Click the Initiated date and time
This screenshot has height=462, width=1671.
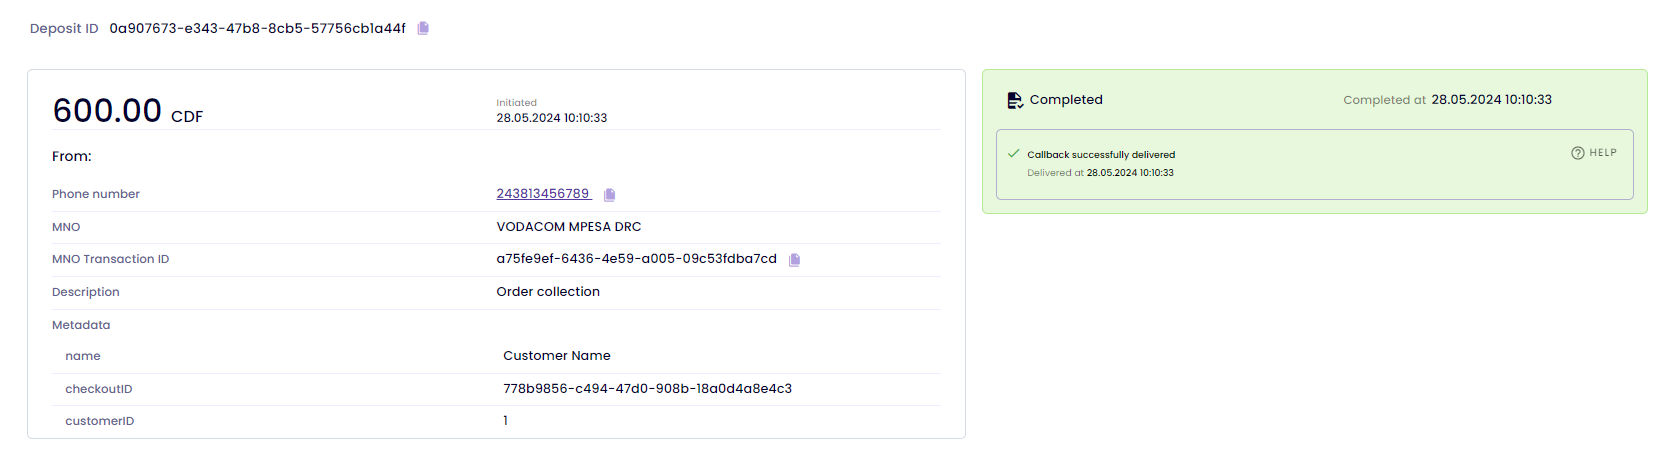[552, 118]
